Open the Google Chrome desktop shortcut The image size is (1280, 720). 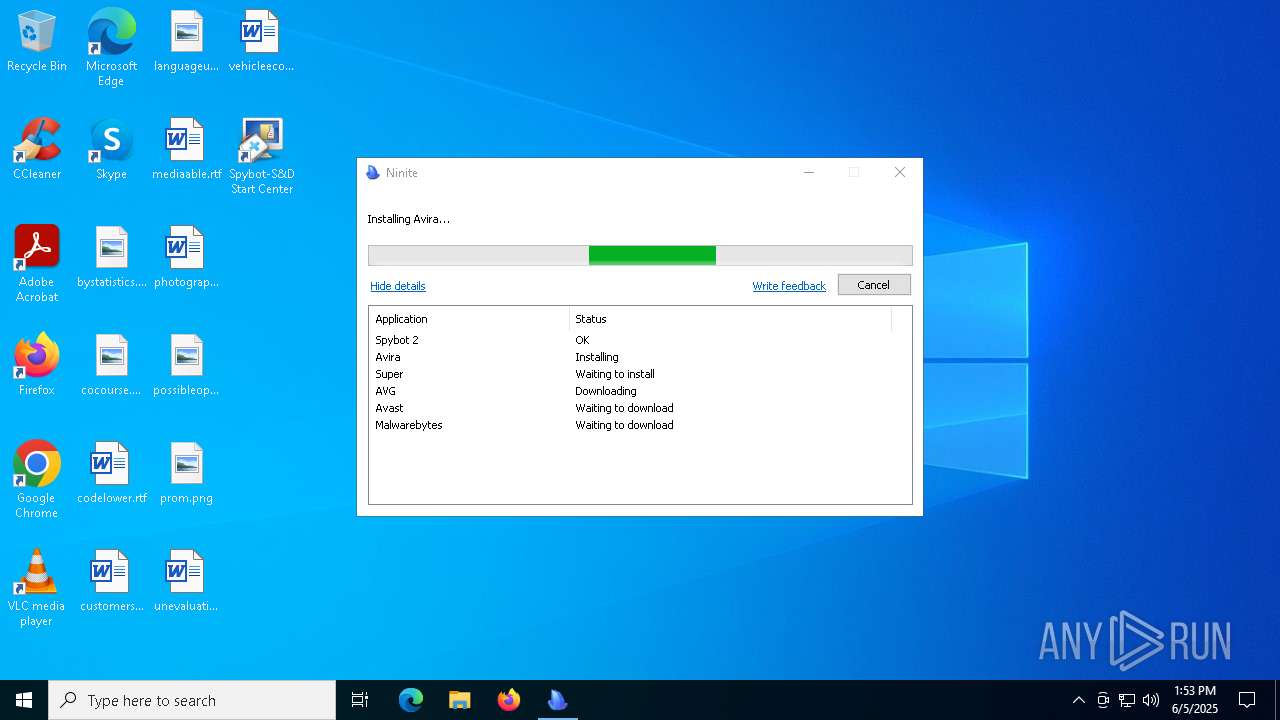37,481
